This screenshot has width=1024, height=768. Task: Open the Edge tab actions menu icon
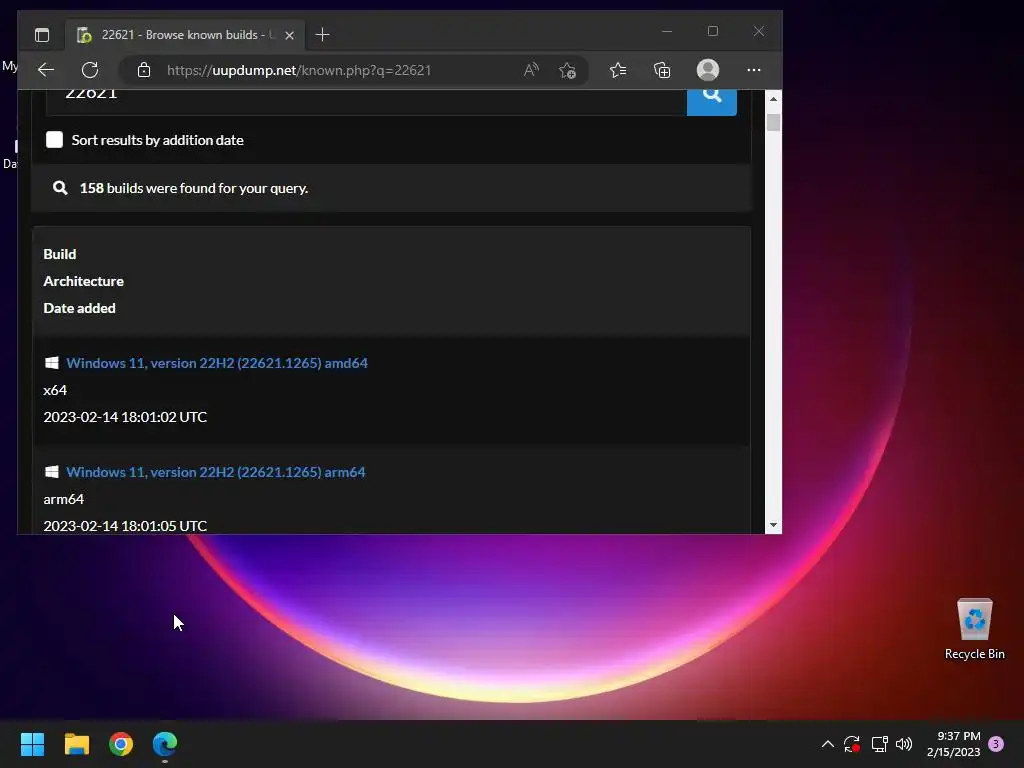point(42,35)
